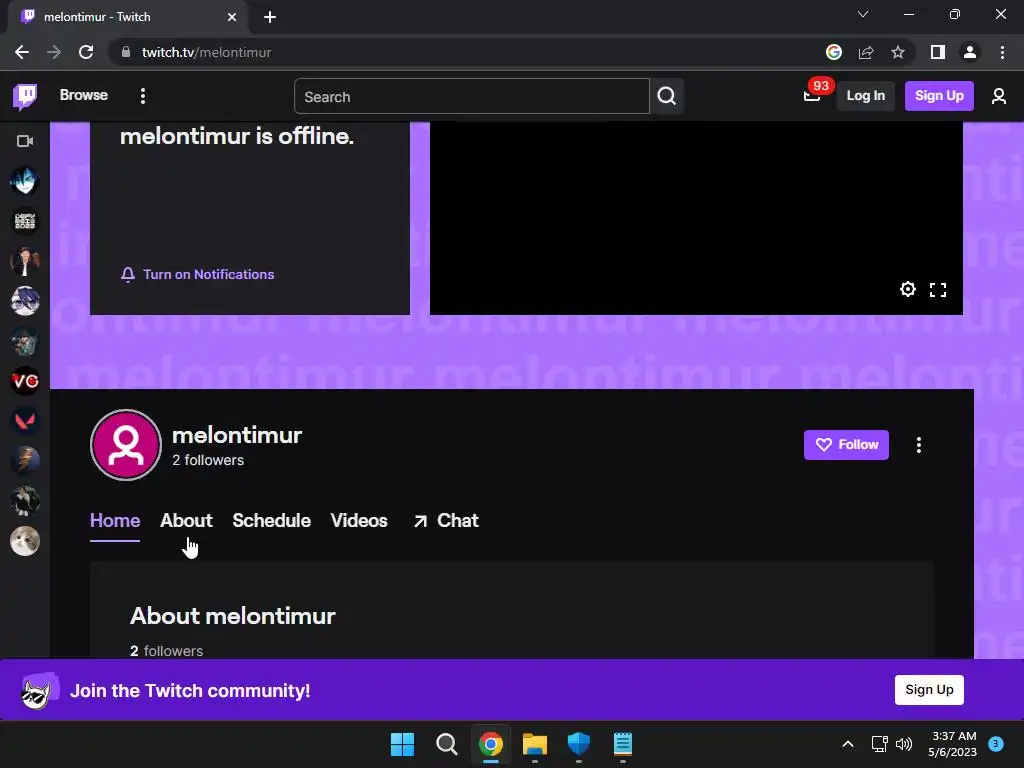Screen dimensions: 1024x768
Task: Open the user account icon menu
Action: (999, 97)
